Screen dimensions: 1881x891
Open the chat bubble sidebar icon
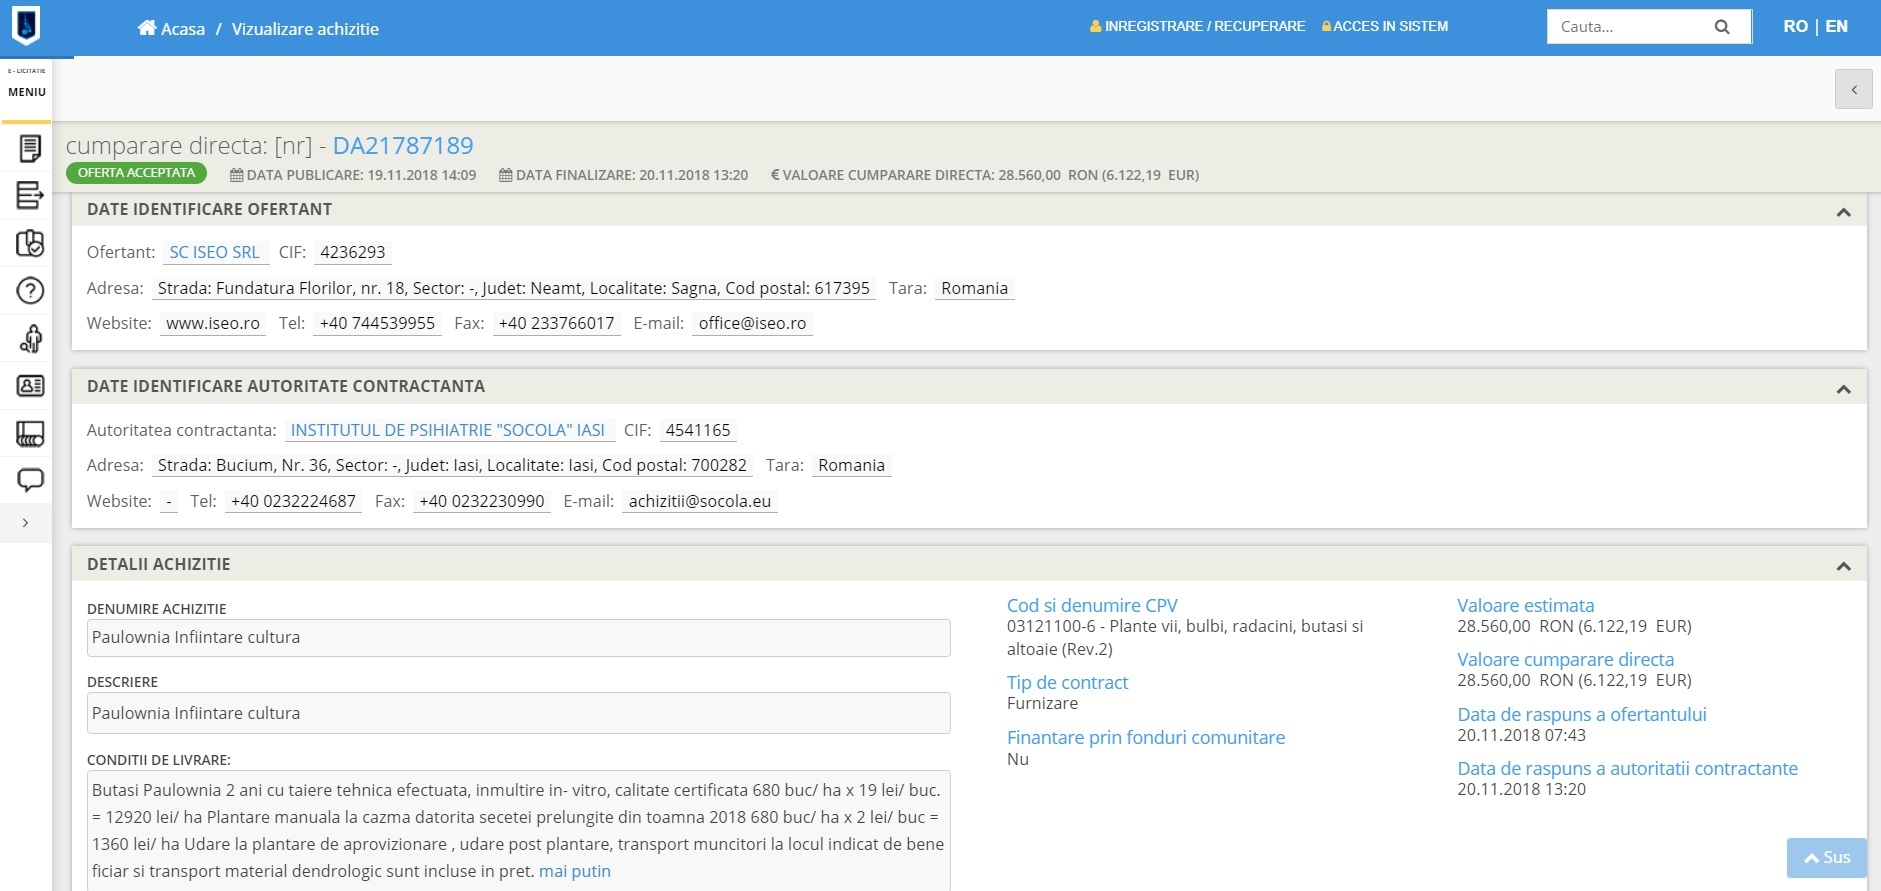pos(30,480)
